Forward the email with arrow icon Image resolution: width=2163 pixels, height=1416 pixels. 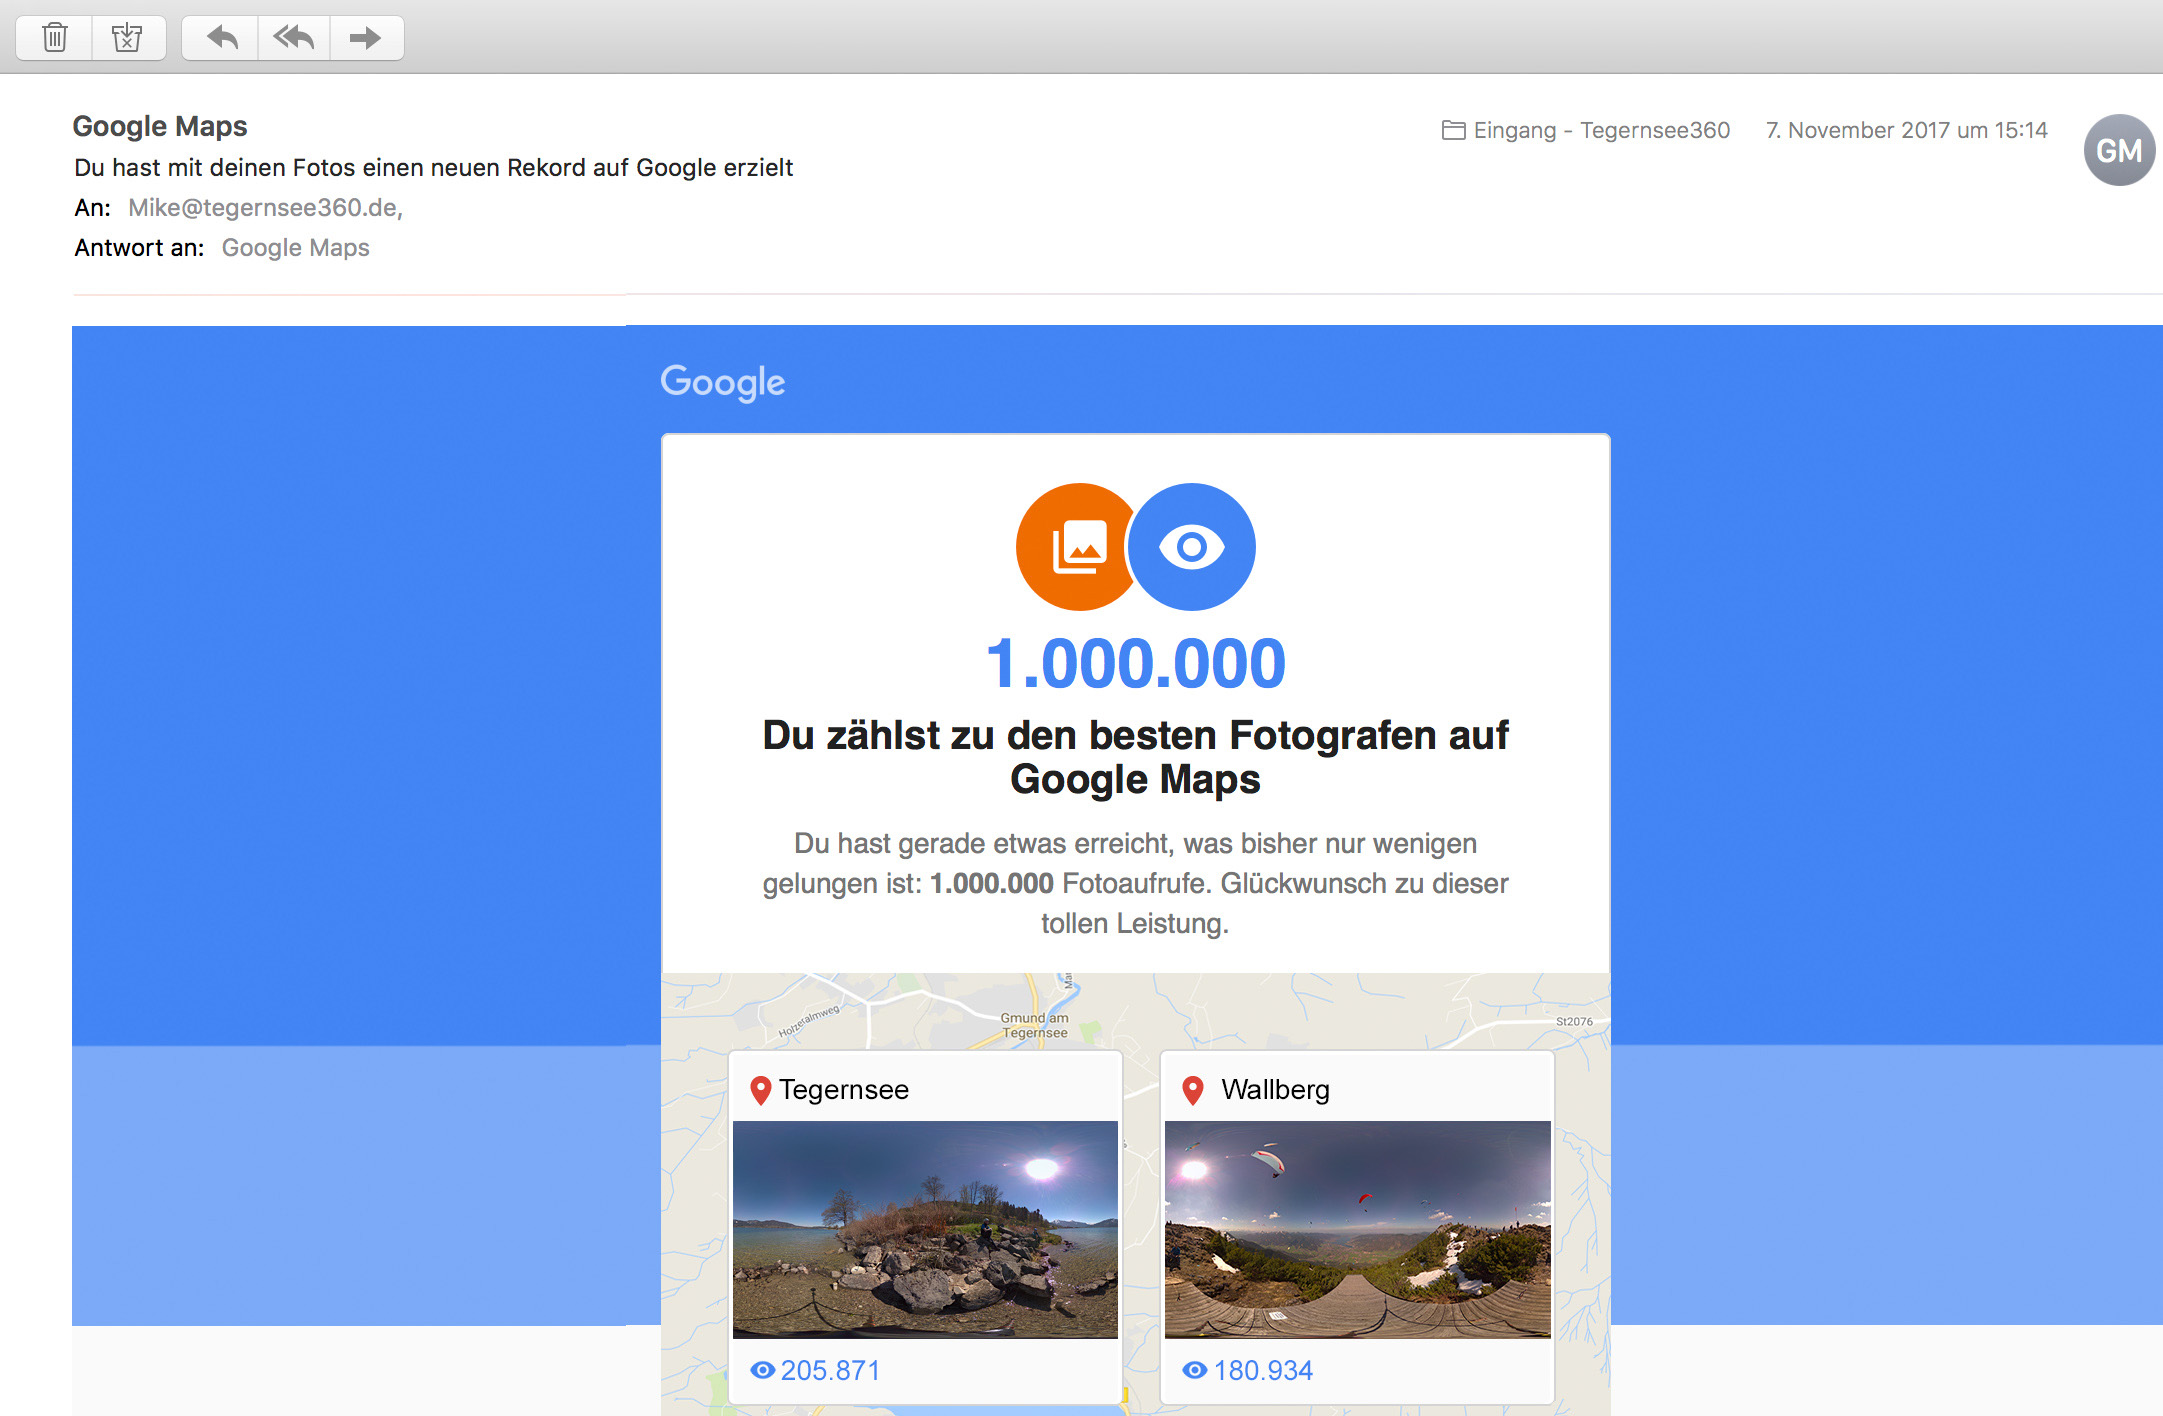click(366, 38)
